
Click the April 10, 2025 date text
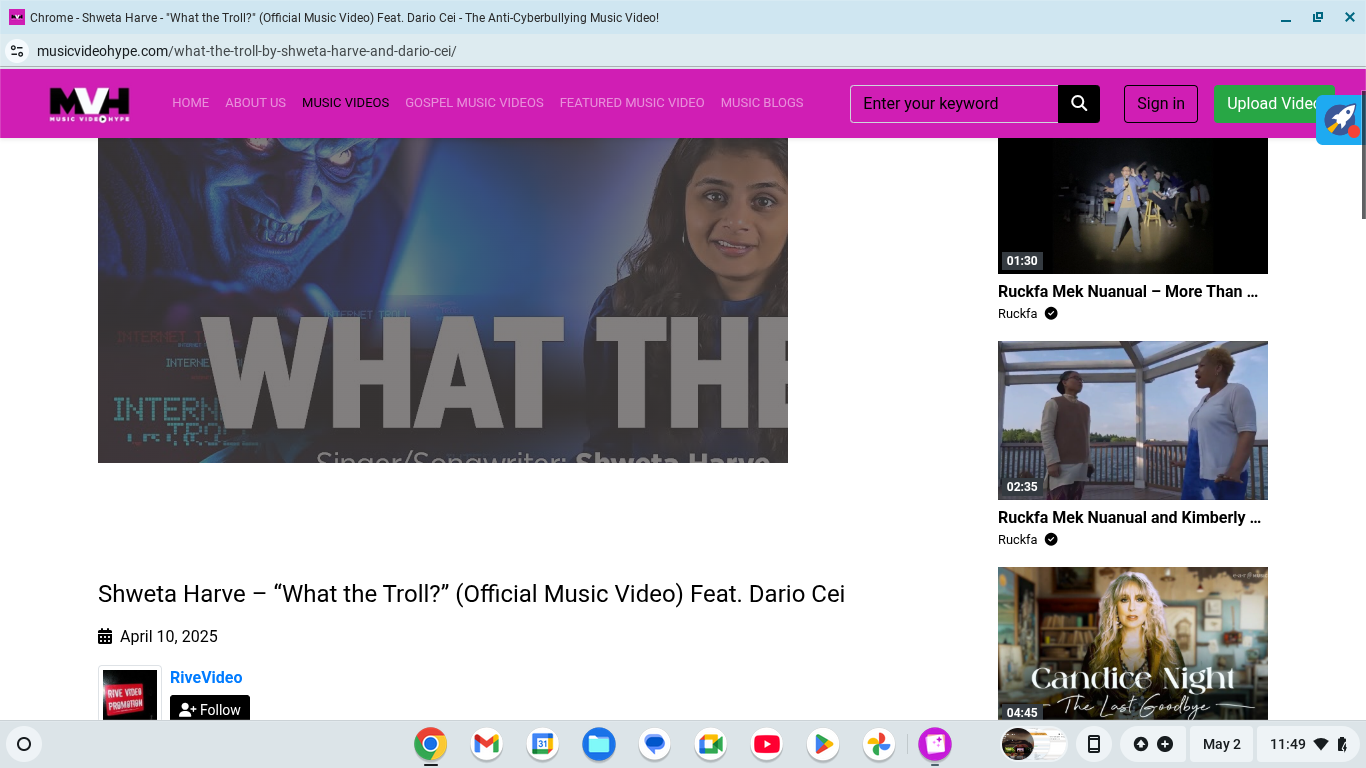point(169,636)
